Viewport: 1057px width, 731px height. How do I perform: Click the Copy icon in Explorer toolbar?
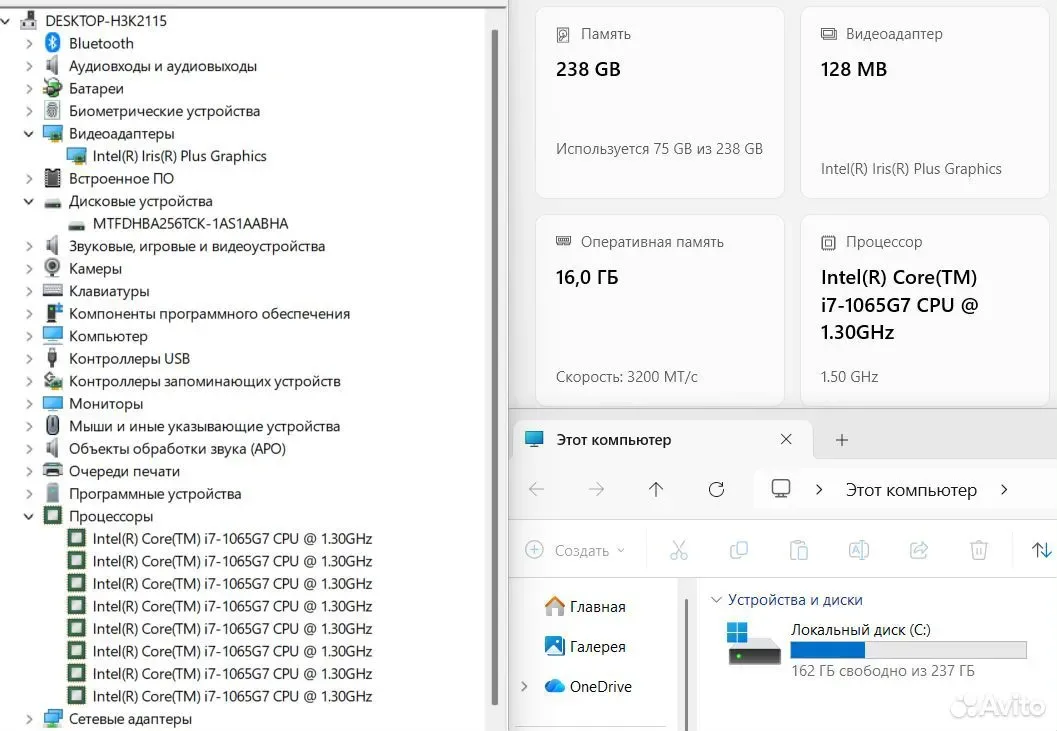click(739, 550)
